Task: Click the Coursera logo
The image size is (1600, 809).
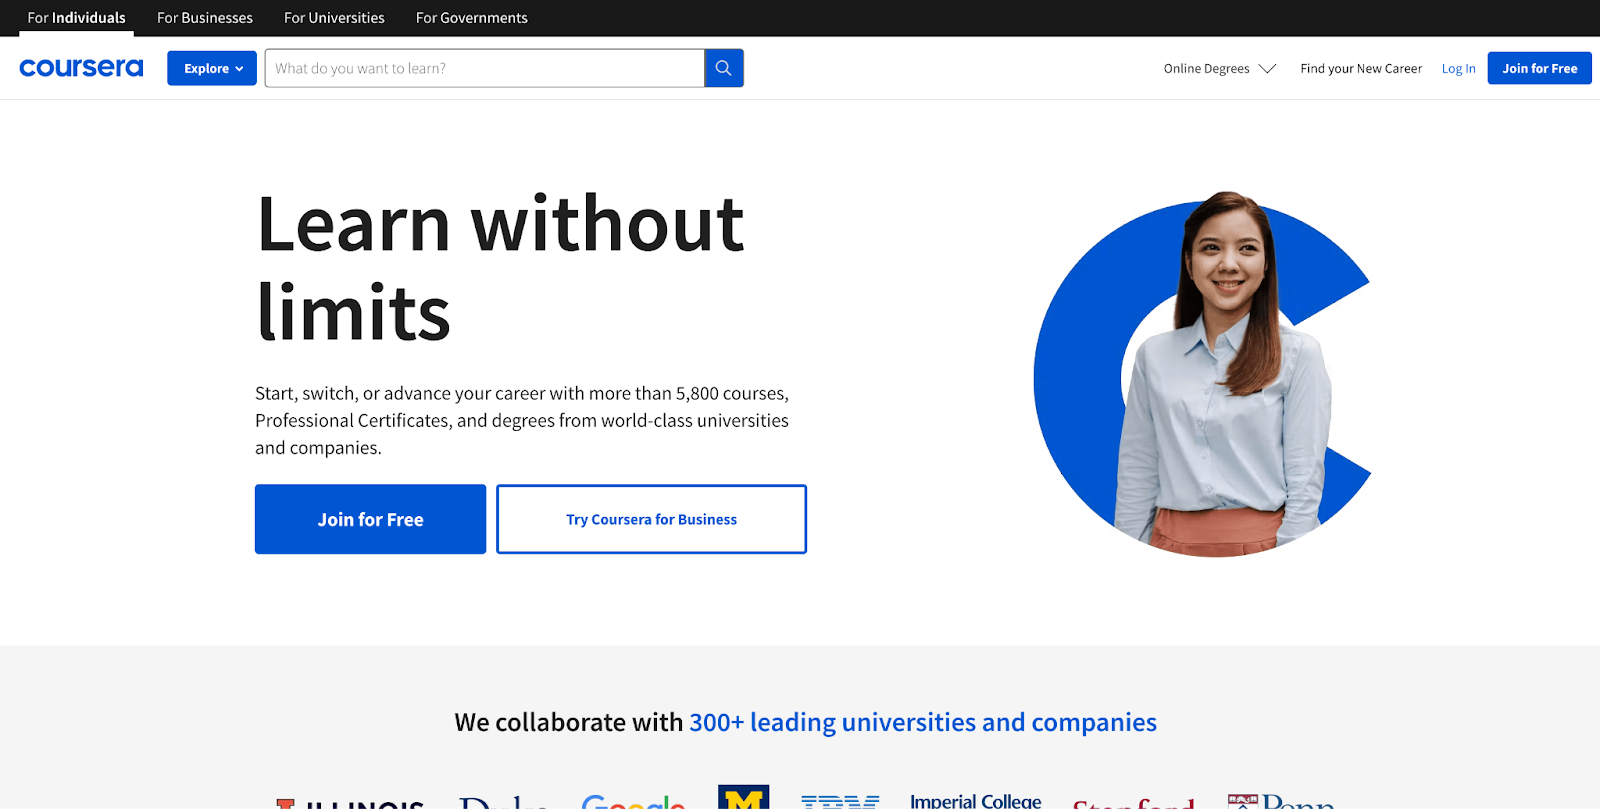Action: [x=81, y=68]
